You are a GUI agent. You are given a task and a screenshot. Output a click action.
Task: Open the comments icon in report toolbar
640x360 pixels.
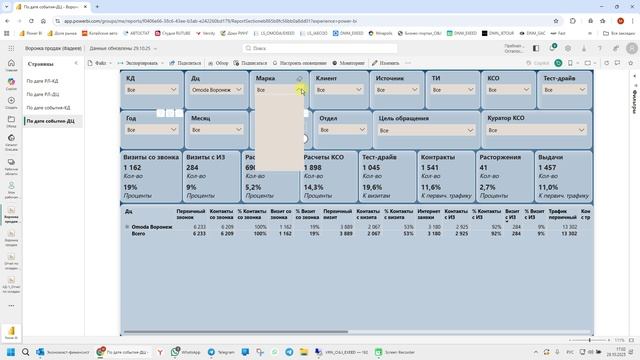pos(617,63)
